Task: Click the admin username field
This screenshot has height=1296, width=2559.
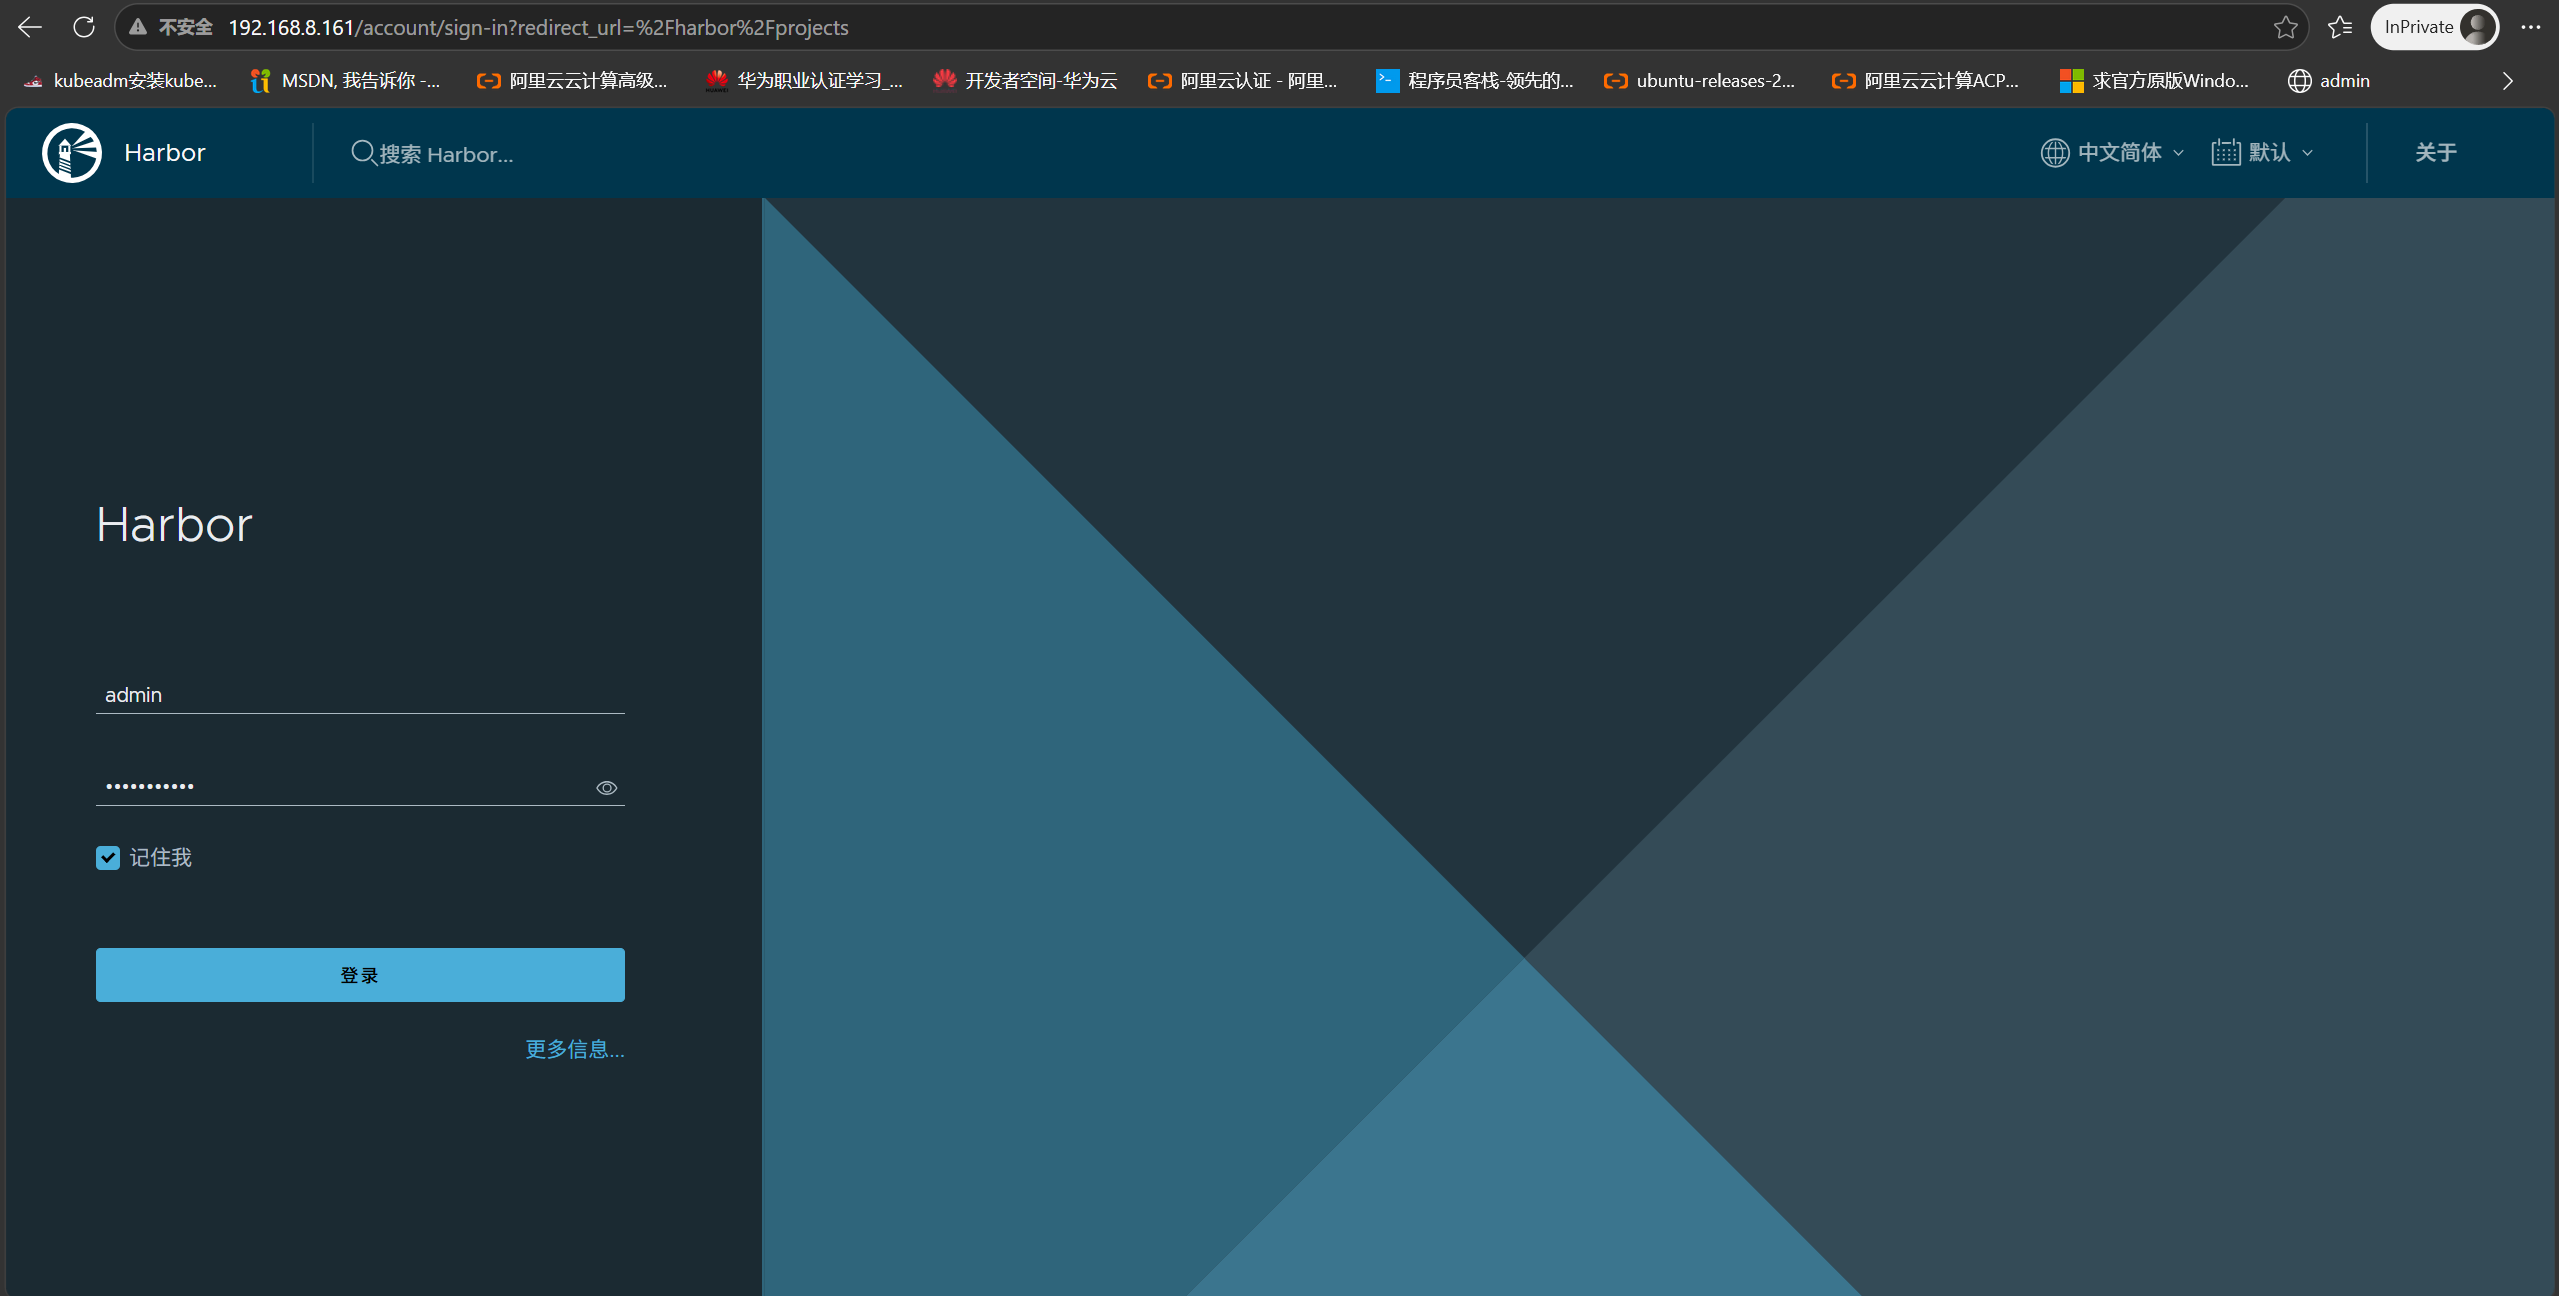Action: tap(360, 695)
